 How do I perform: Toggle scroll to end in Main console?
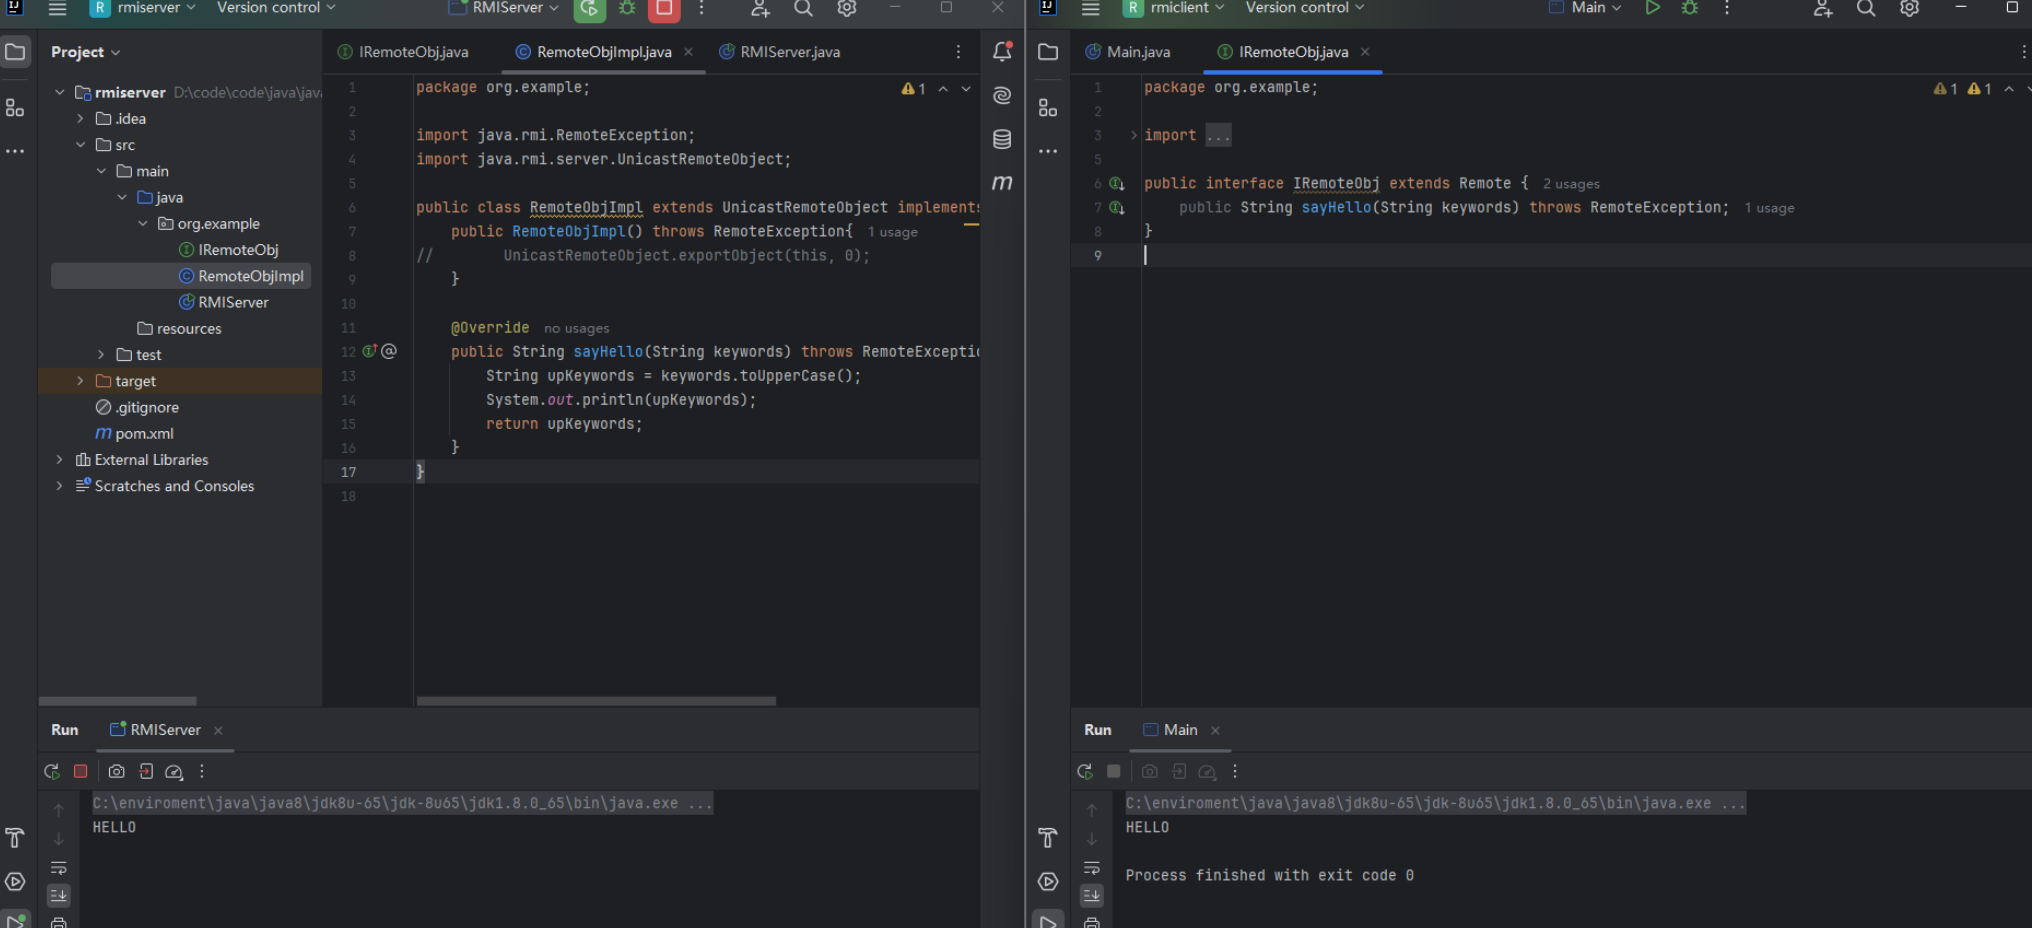pos(1092,895)
